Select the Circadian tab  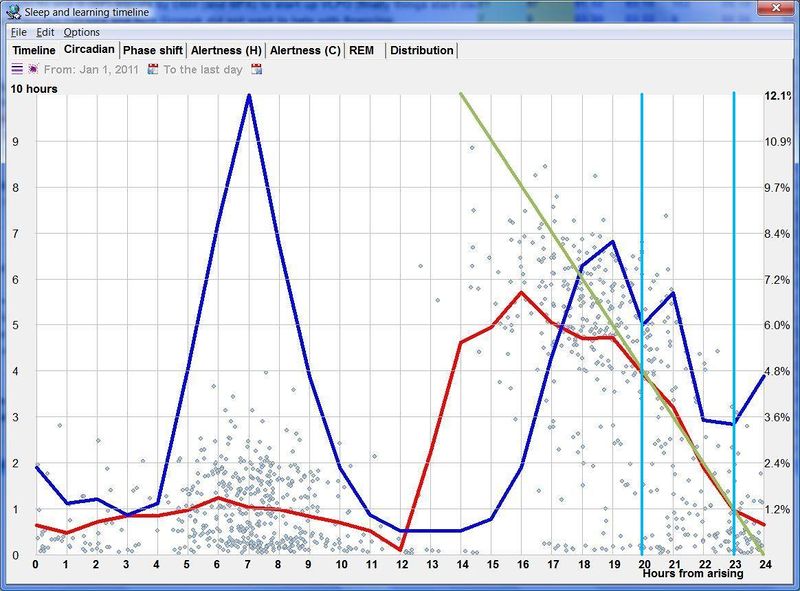click(89, 49)
